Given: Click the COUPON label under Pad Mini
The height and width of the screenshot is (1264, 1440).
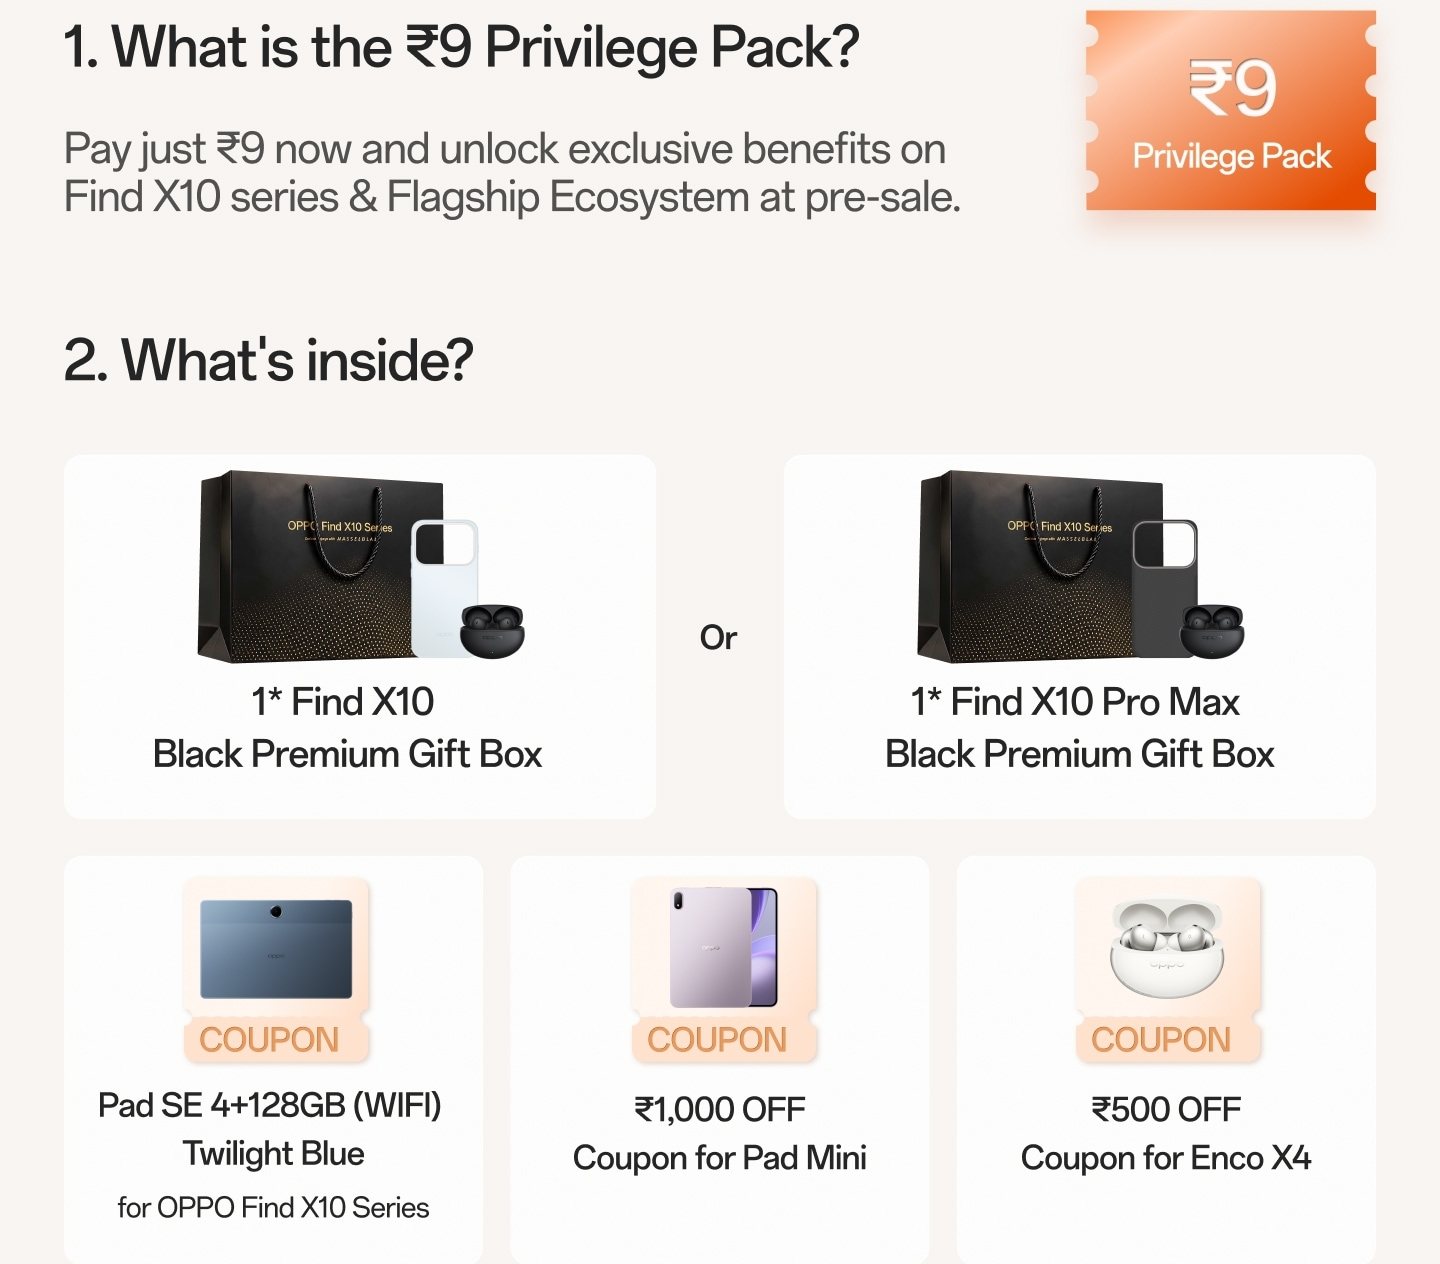Looking at the screenshot, I should pyautogui.click(x=717, y=1040).
